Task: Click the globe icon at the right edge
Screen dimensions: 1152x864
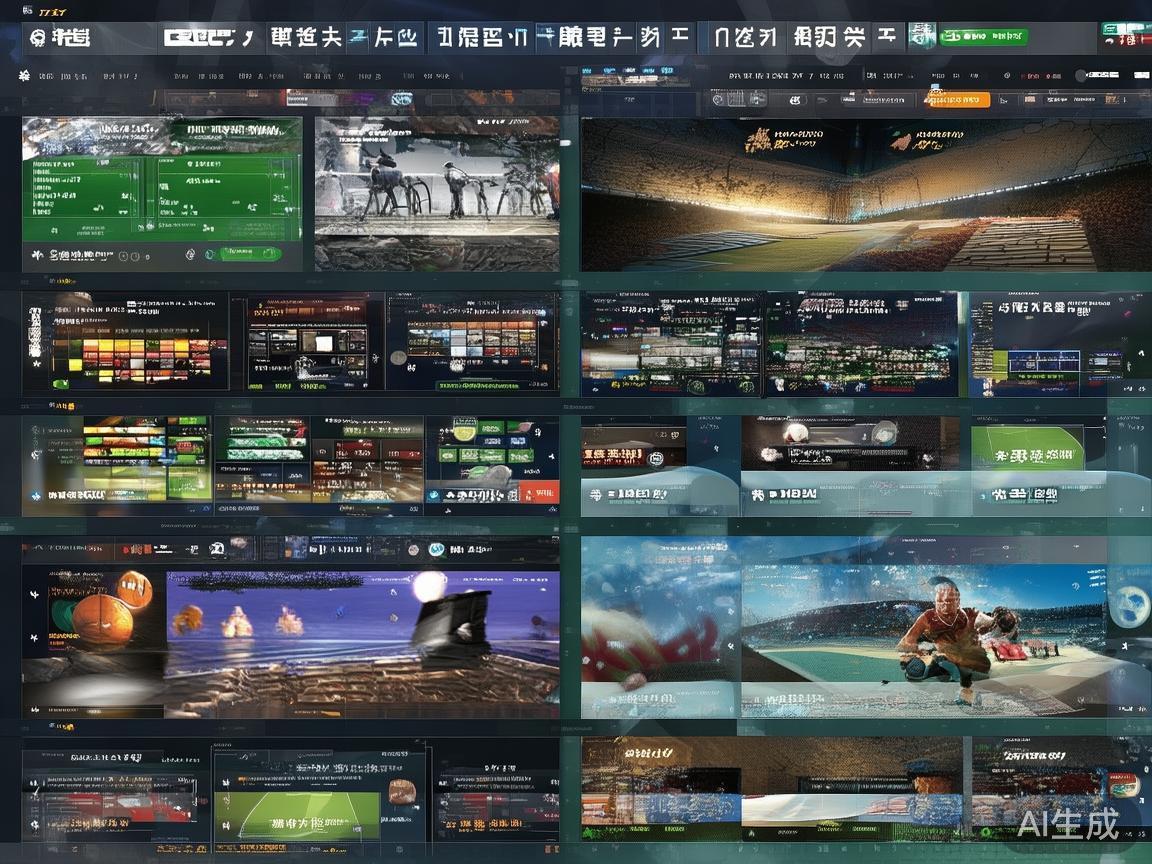Action: 1128,604
